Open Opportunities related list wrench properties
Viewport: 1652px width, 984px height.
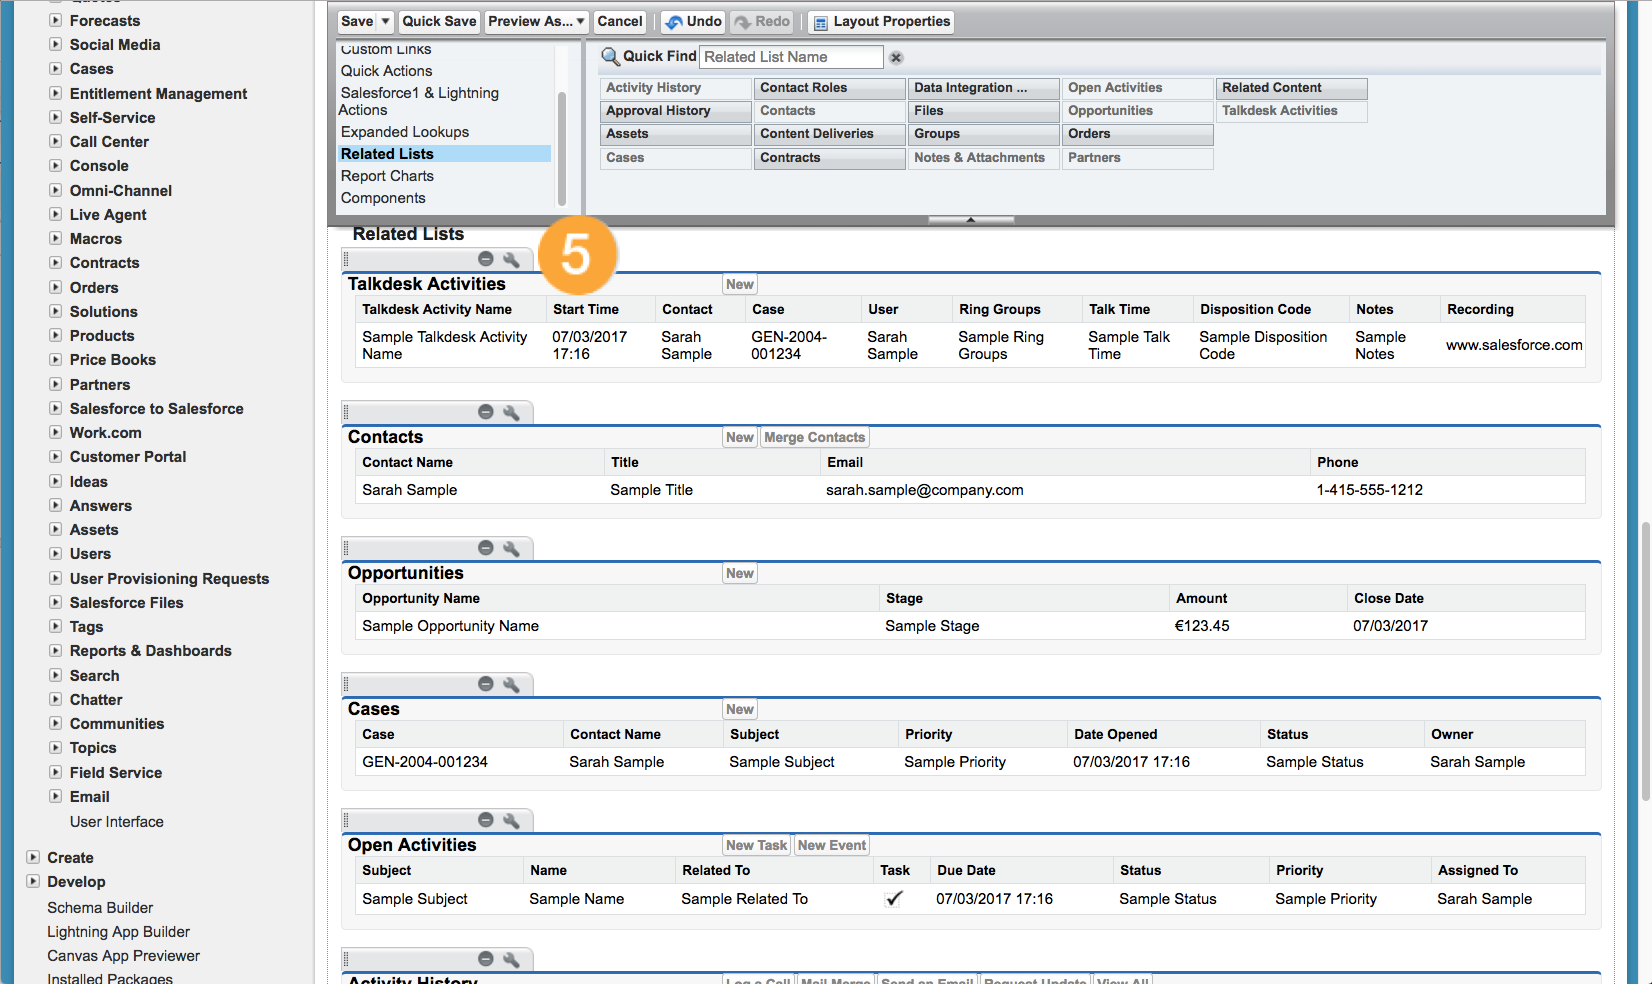click(x=511, y=548)
